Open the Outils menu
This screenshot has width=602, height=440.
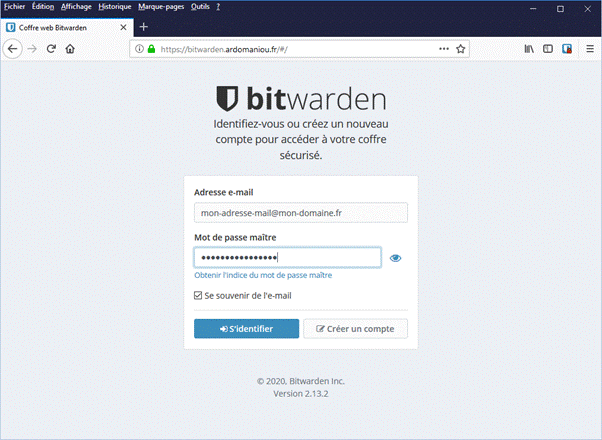click(200, 7)
